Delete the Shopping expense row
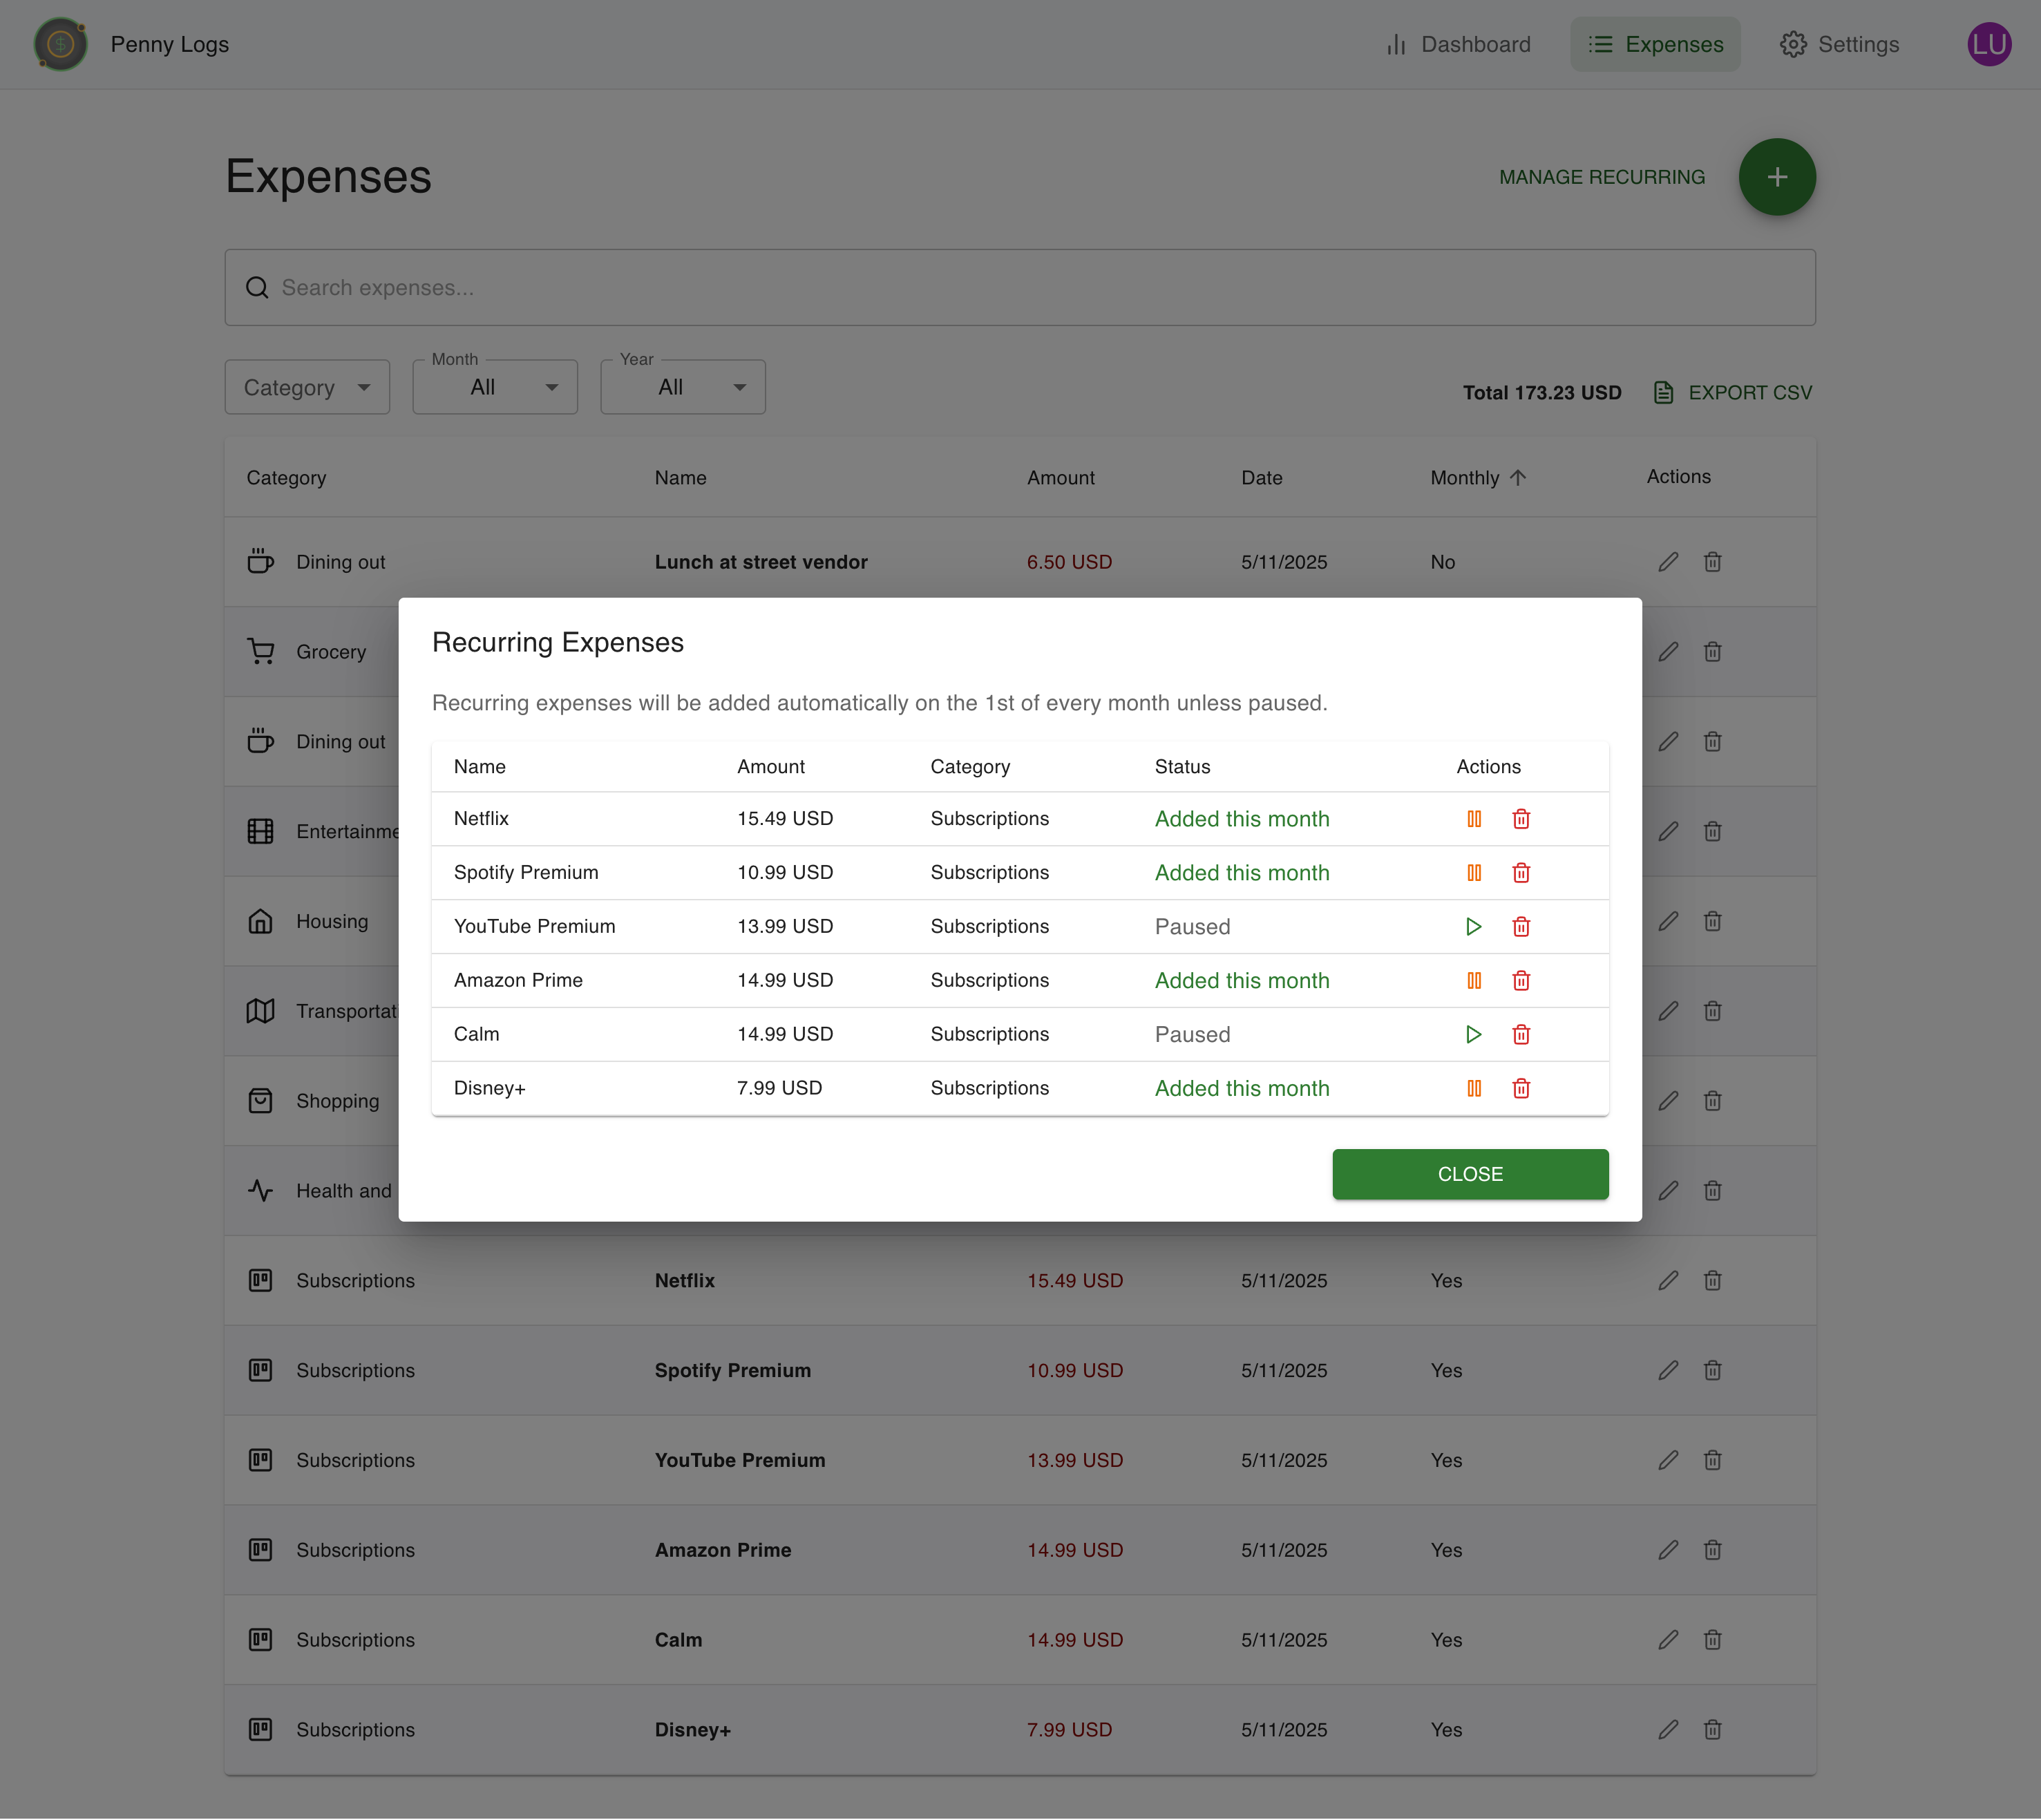Viewport: 2041px width, 1820px height. click(x=1712, y=1101)
